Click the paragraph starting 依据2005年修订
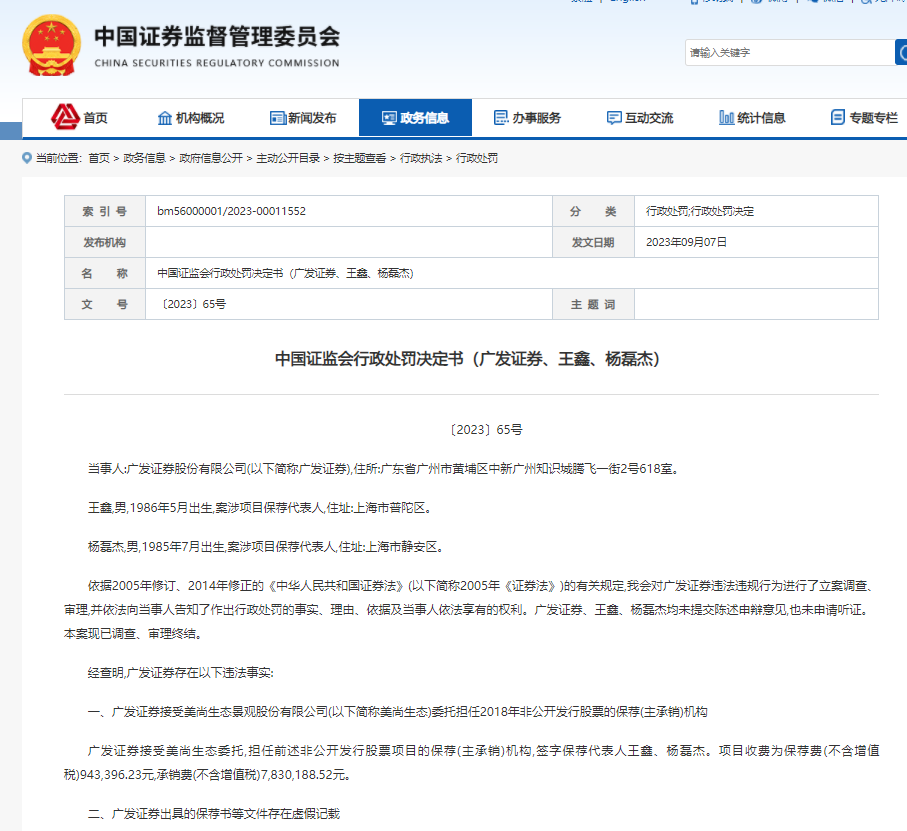 coord(471,610)
